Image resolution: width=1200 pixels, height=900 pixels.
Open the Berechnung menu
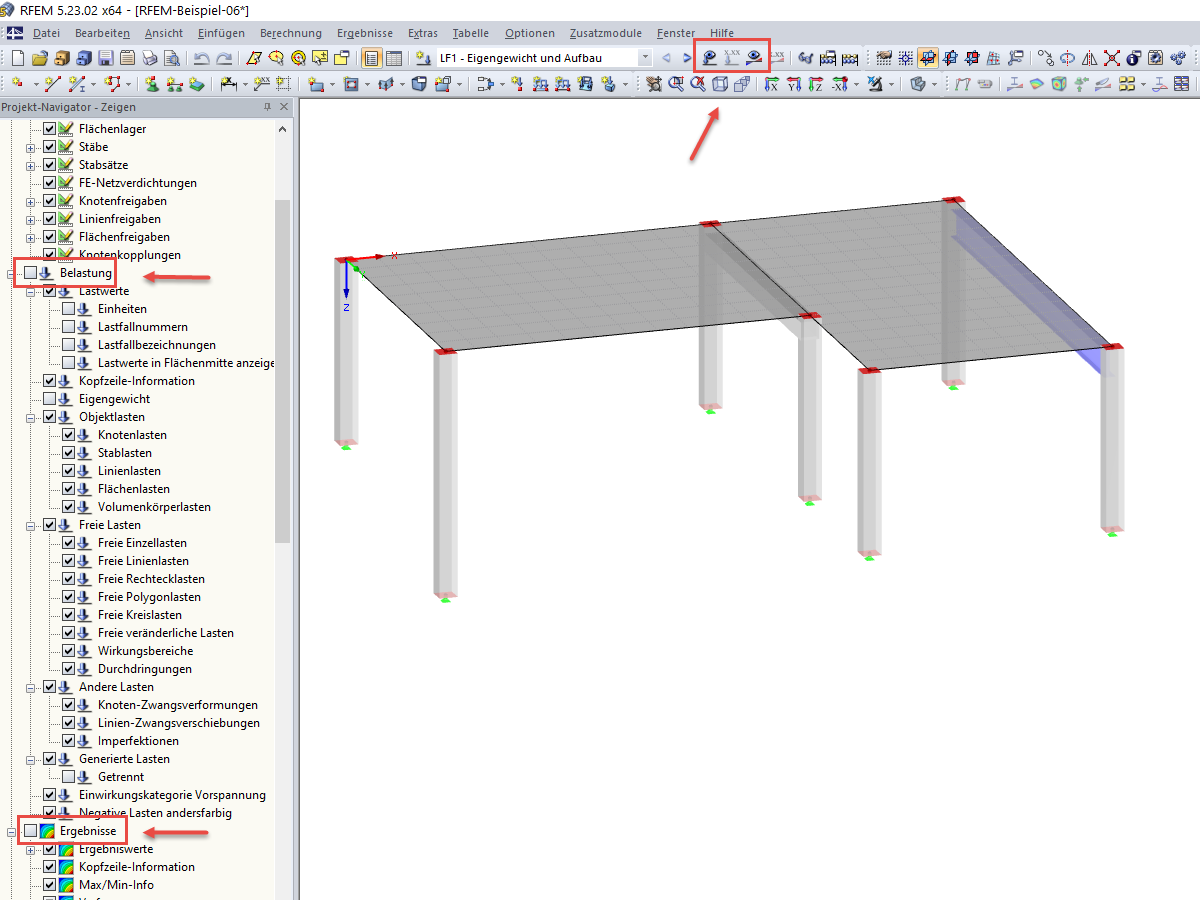[291, 33]
